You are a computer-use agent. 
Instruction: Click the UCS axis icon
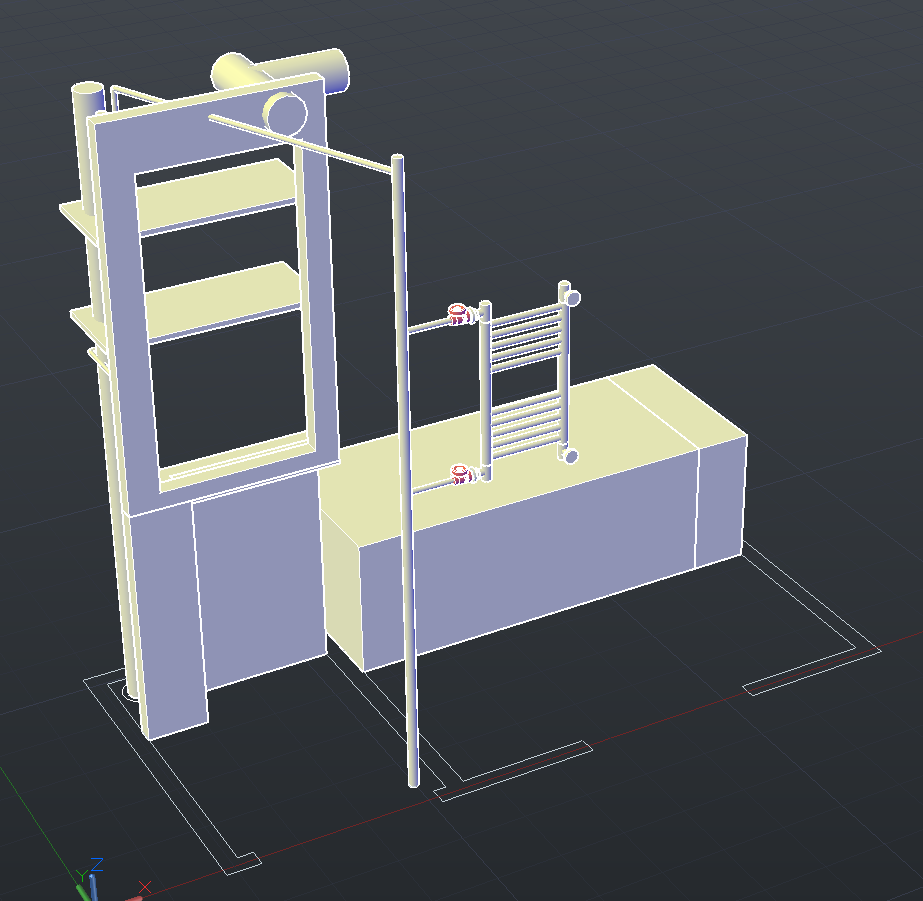coord(112,880)
